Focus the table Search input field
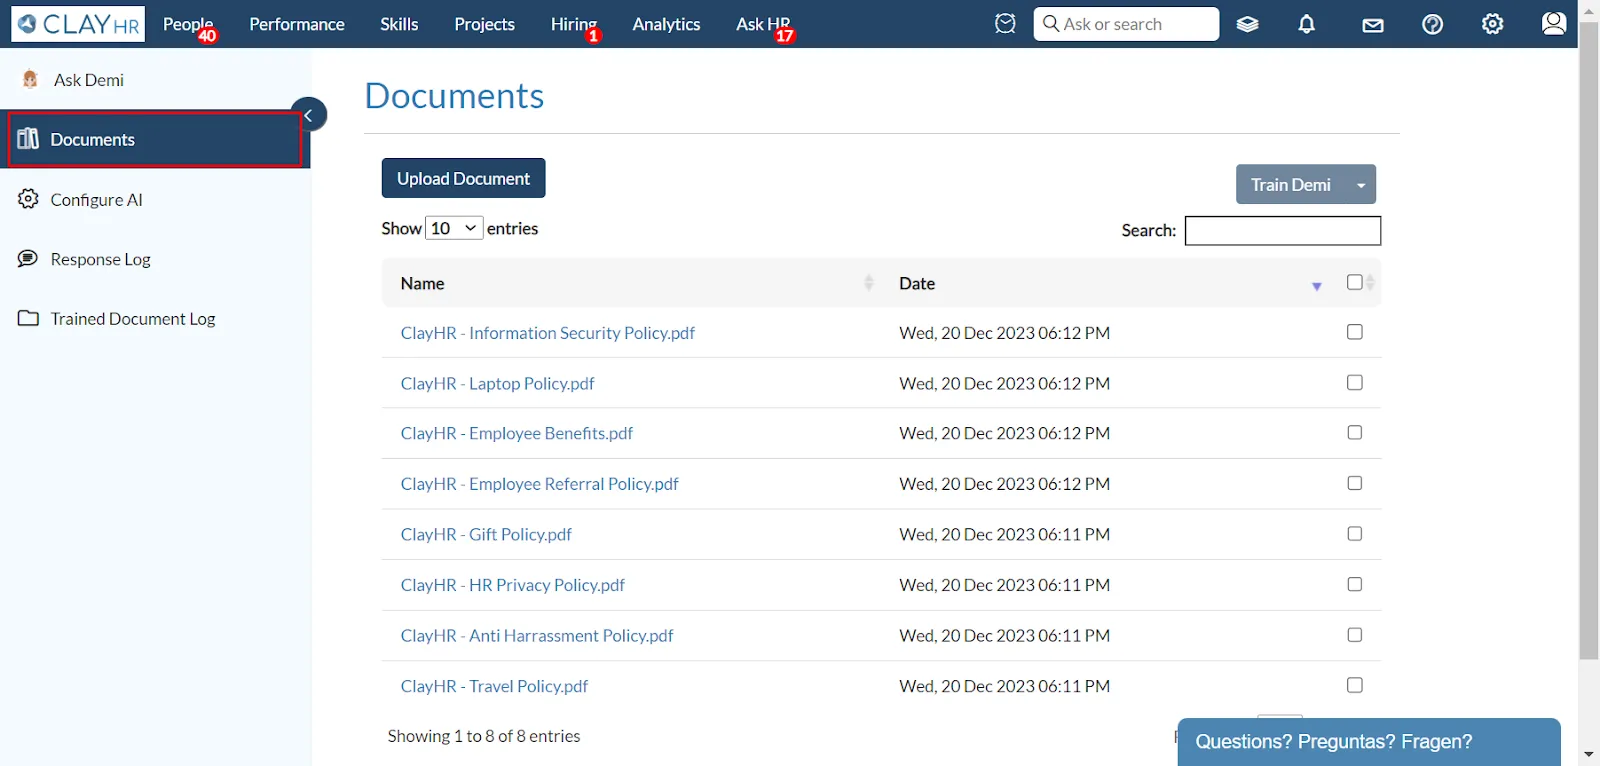This screenshot has height=766, width=1600. click(1283, 231)
